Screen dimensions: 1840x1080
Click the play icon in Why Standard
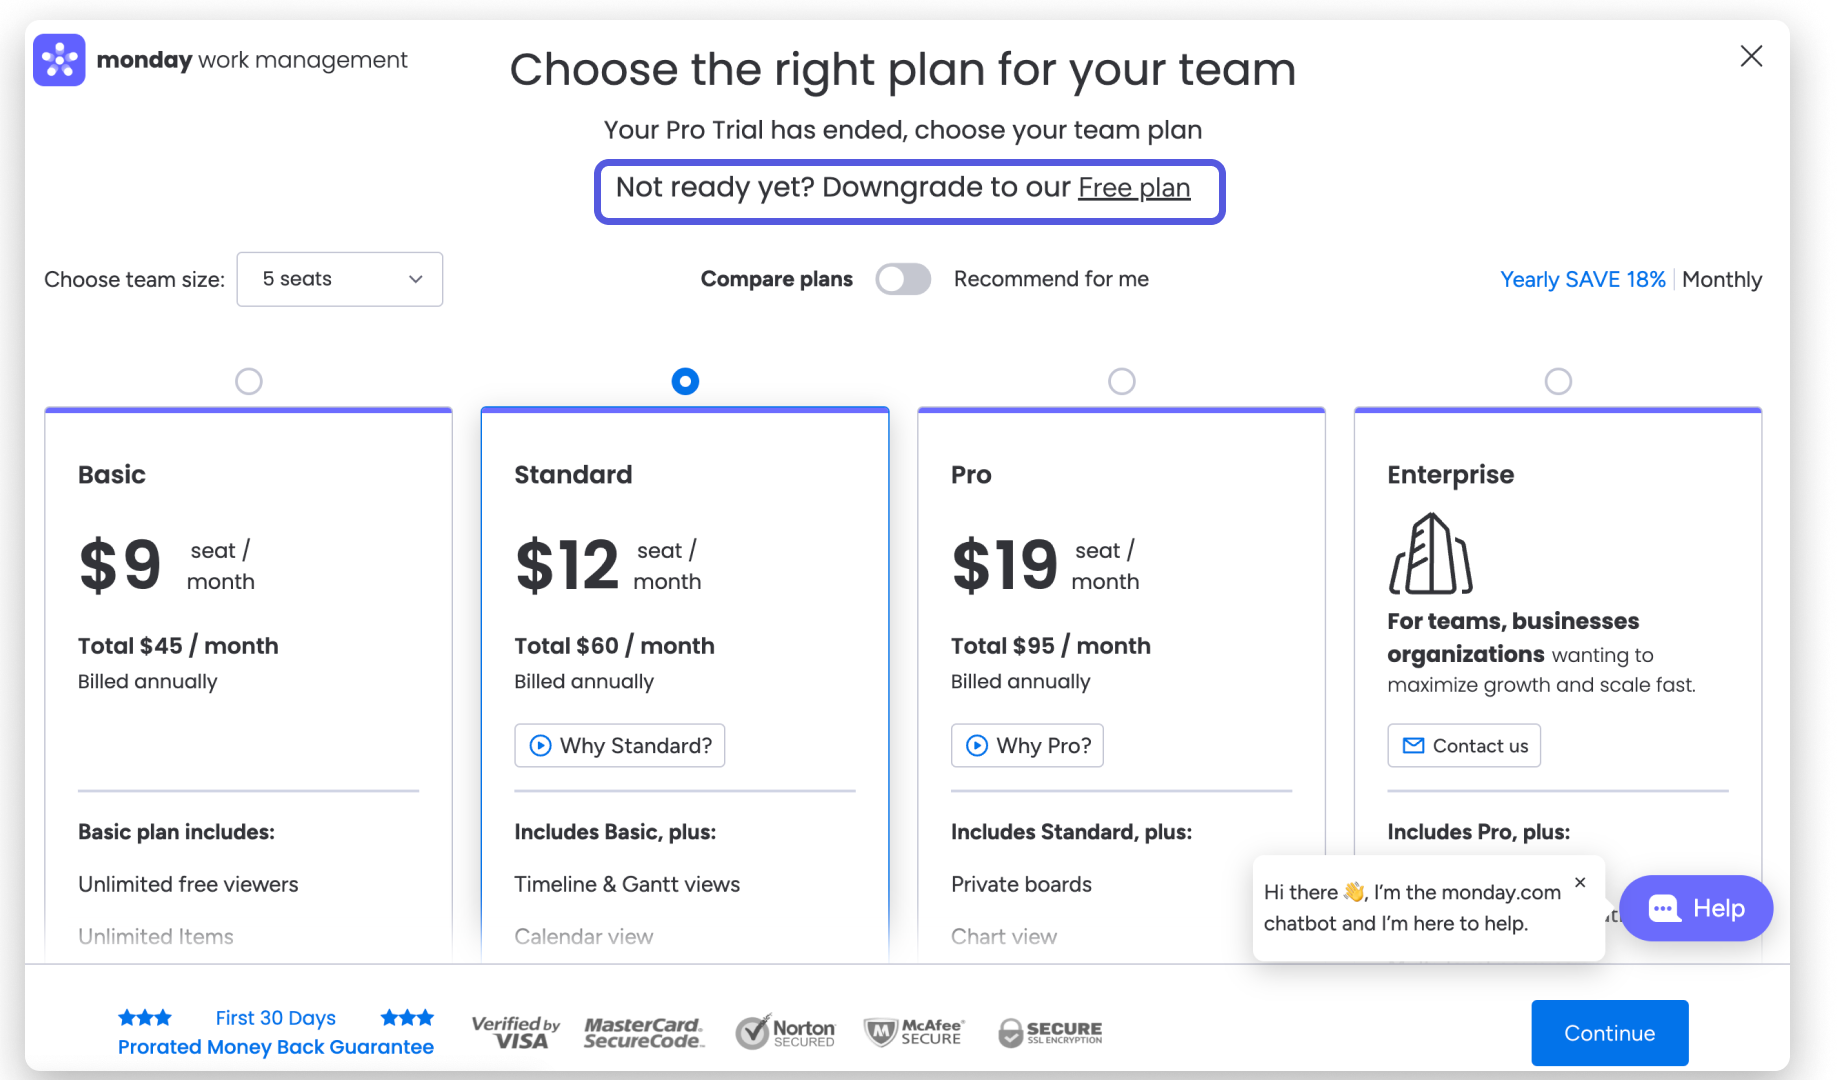(x=540, y=746)
